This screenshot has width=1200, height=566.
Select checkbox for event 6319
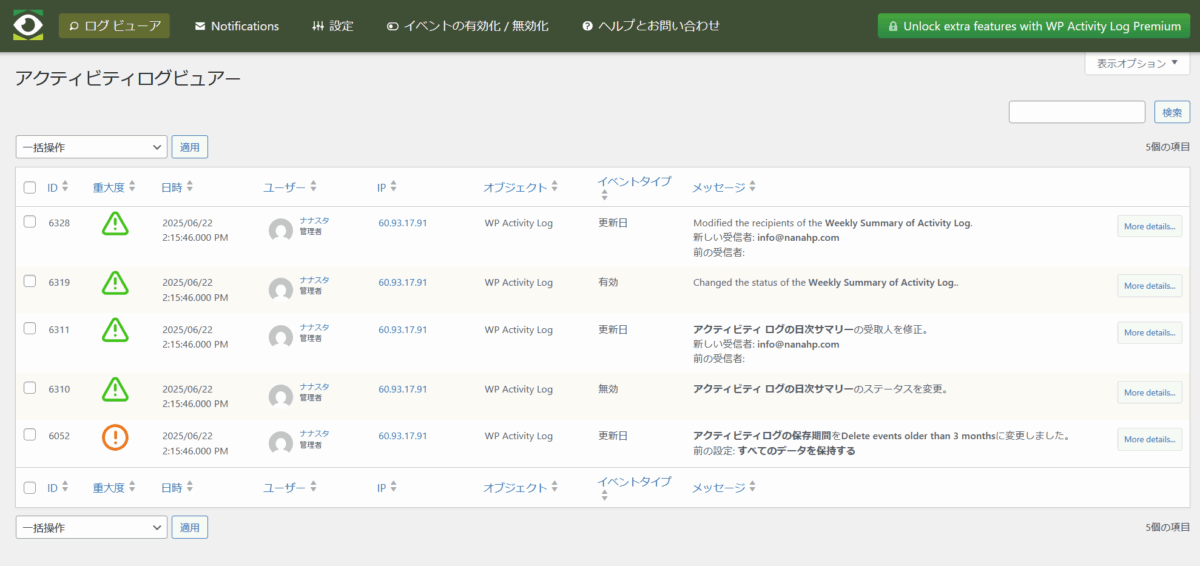(x=30, y=282)
